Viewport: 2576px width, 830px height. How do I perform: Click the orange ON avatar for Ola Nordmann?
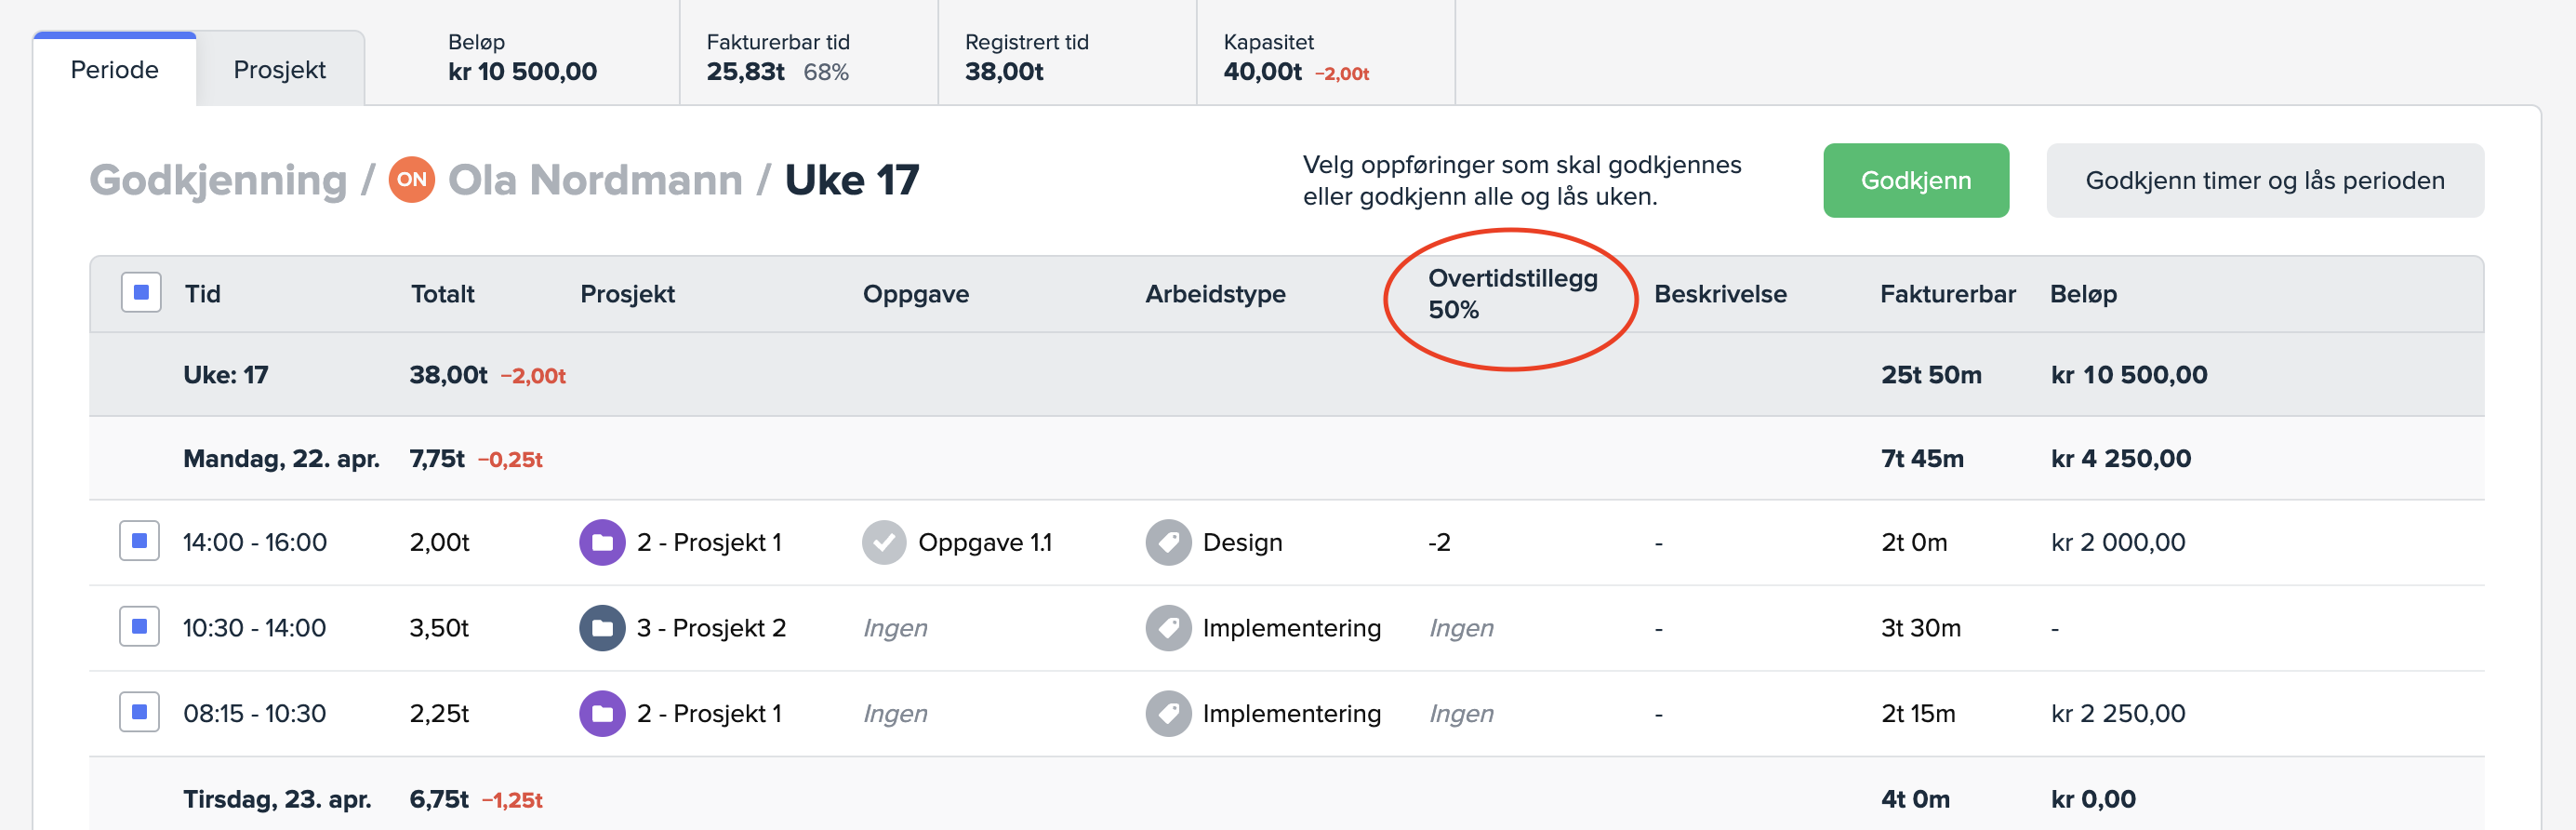[x=411, y=180]
